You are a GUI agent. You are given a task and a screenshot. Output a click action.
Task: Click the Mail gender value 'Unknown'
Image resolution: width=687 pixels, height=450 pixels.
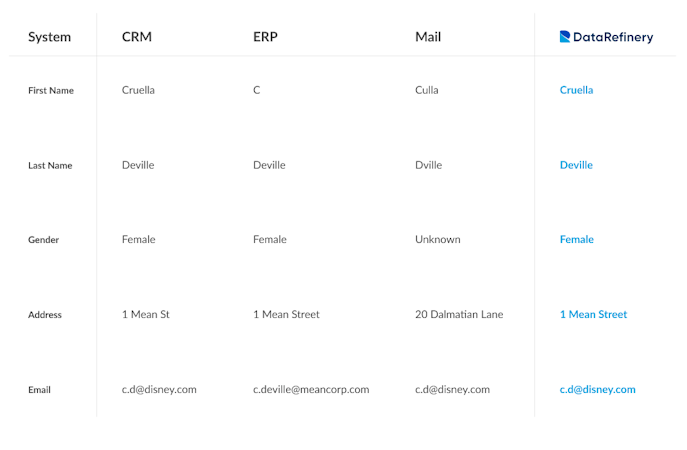438,240
